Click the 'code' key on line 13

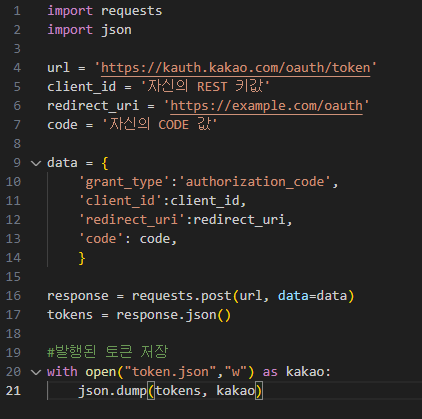[101, 239]
